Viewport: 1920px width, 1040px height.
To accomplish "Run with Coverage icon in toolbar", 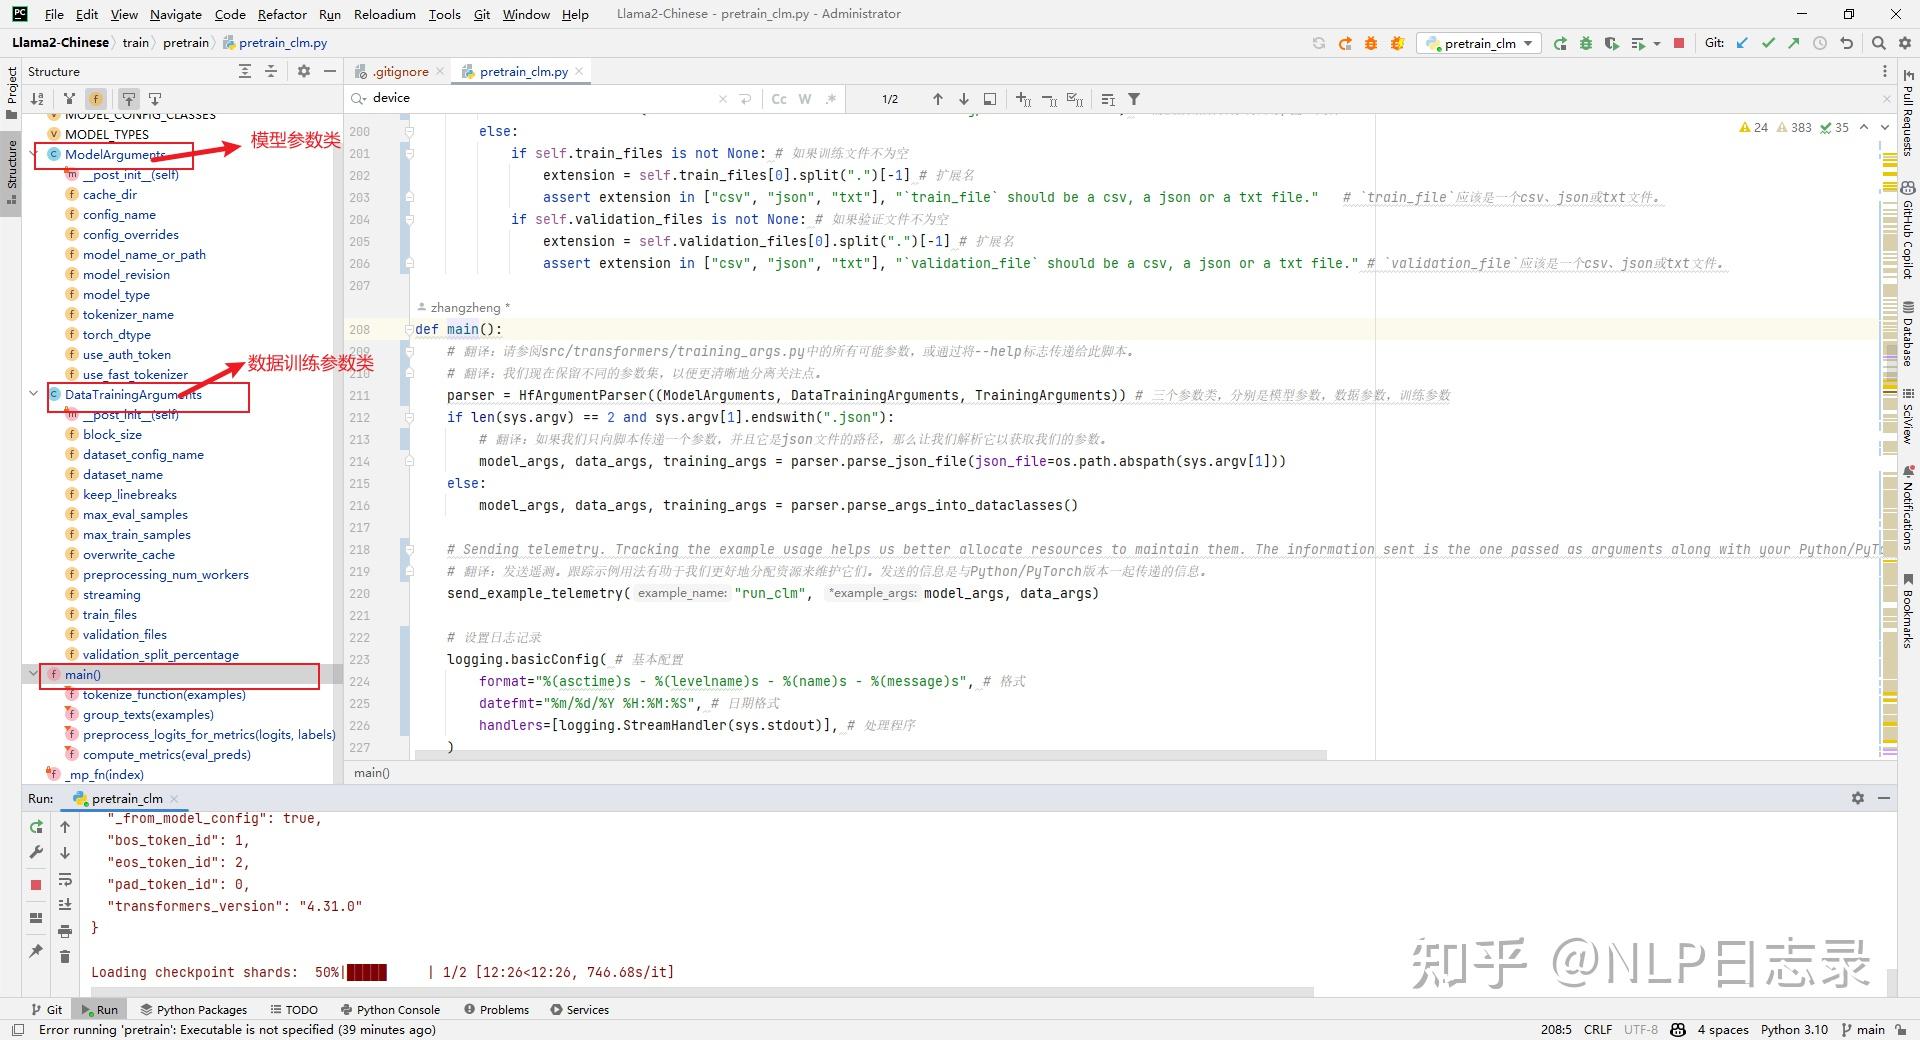I will point(1612,43).
